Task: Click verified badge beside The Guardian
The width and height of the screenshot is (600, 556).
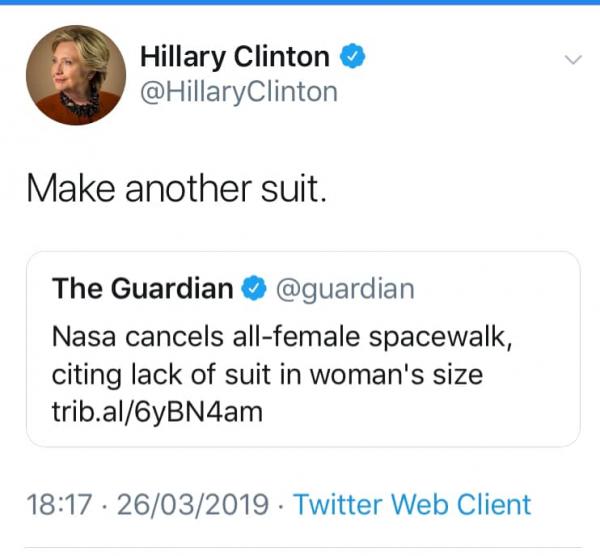Action: coord(254,289)
